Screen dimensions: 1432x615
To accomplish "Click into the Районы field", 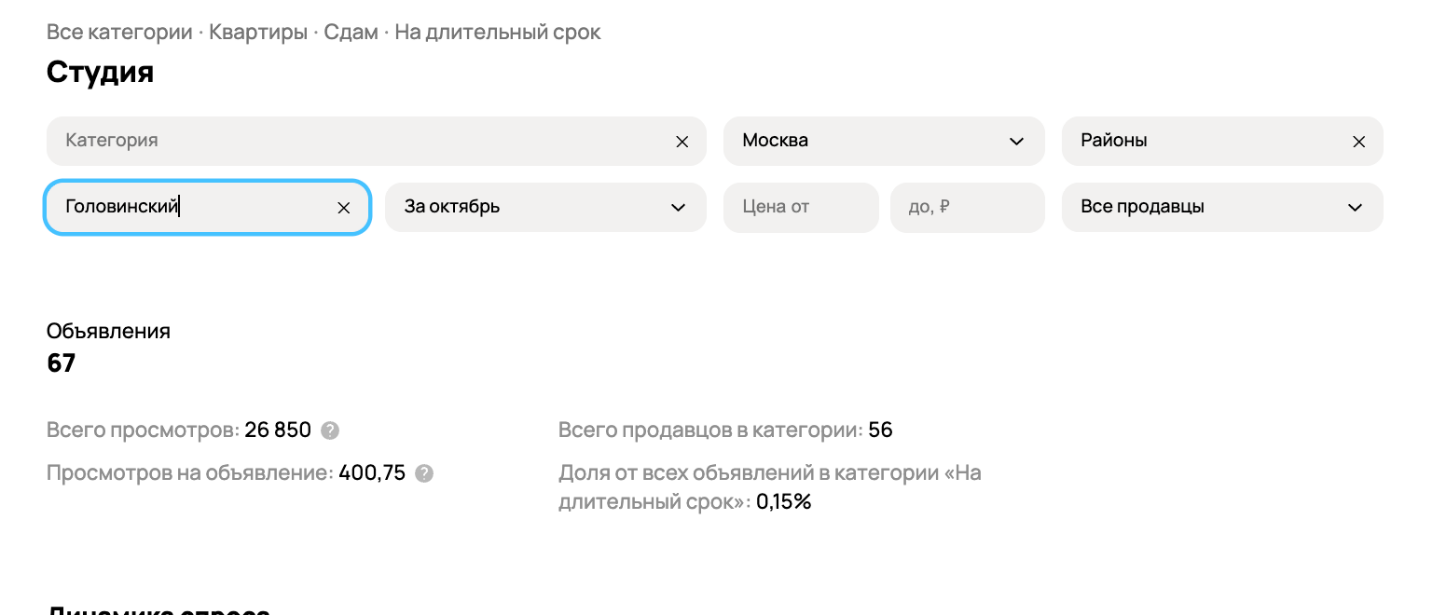I will [x=1200, y=141].
